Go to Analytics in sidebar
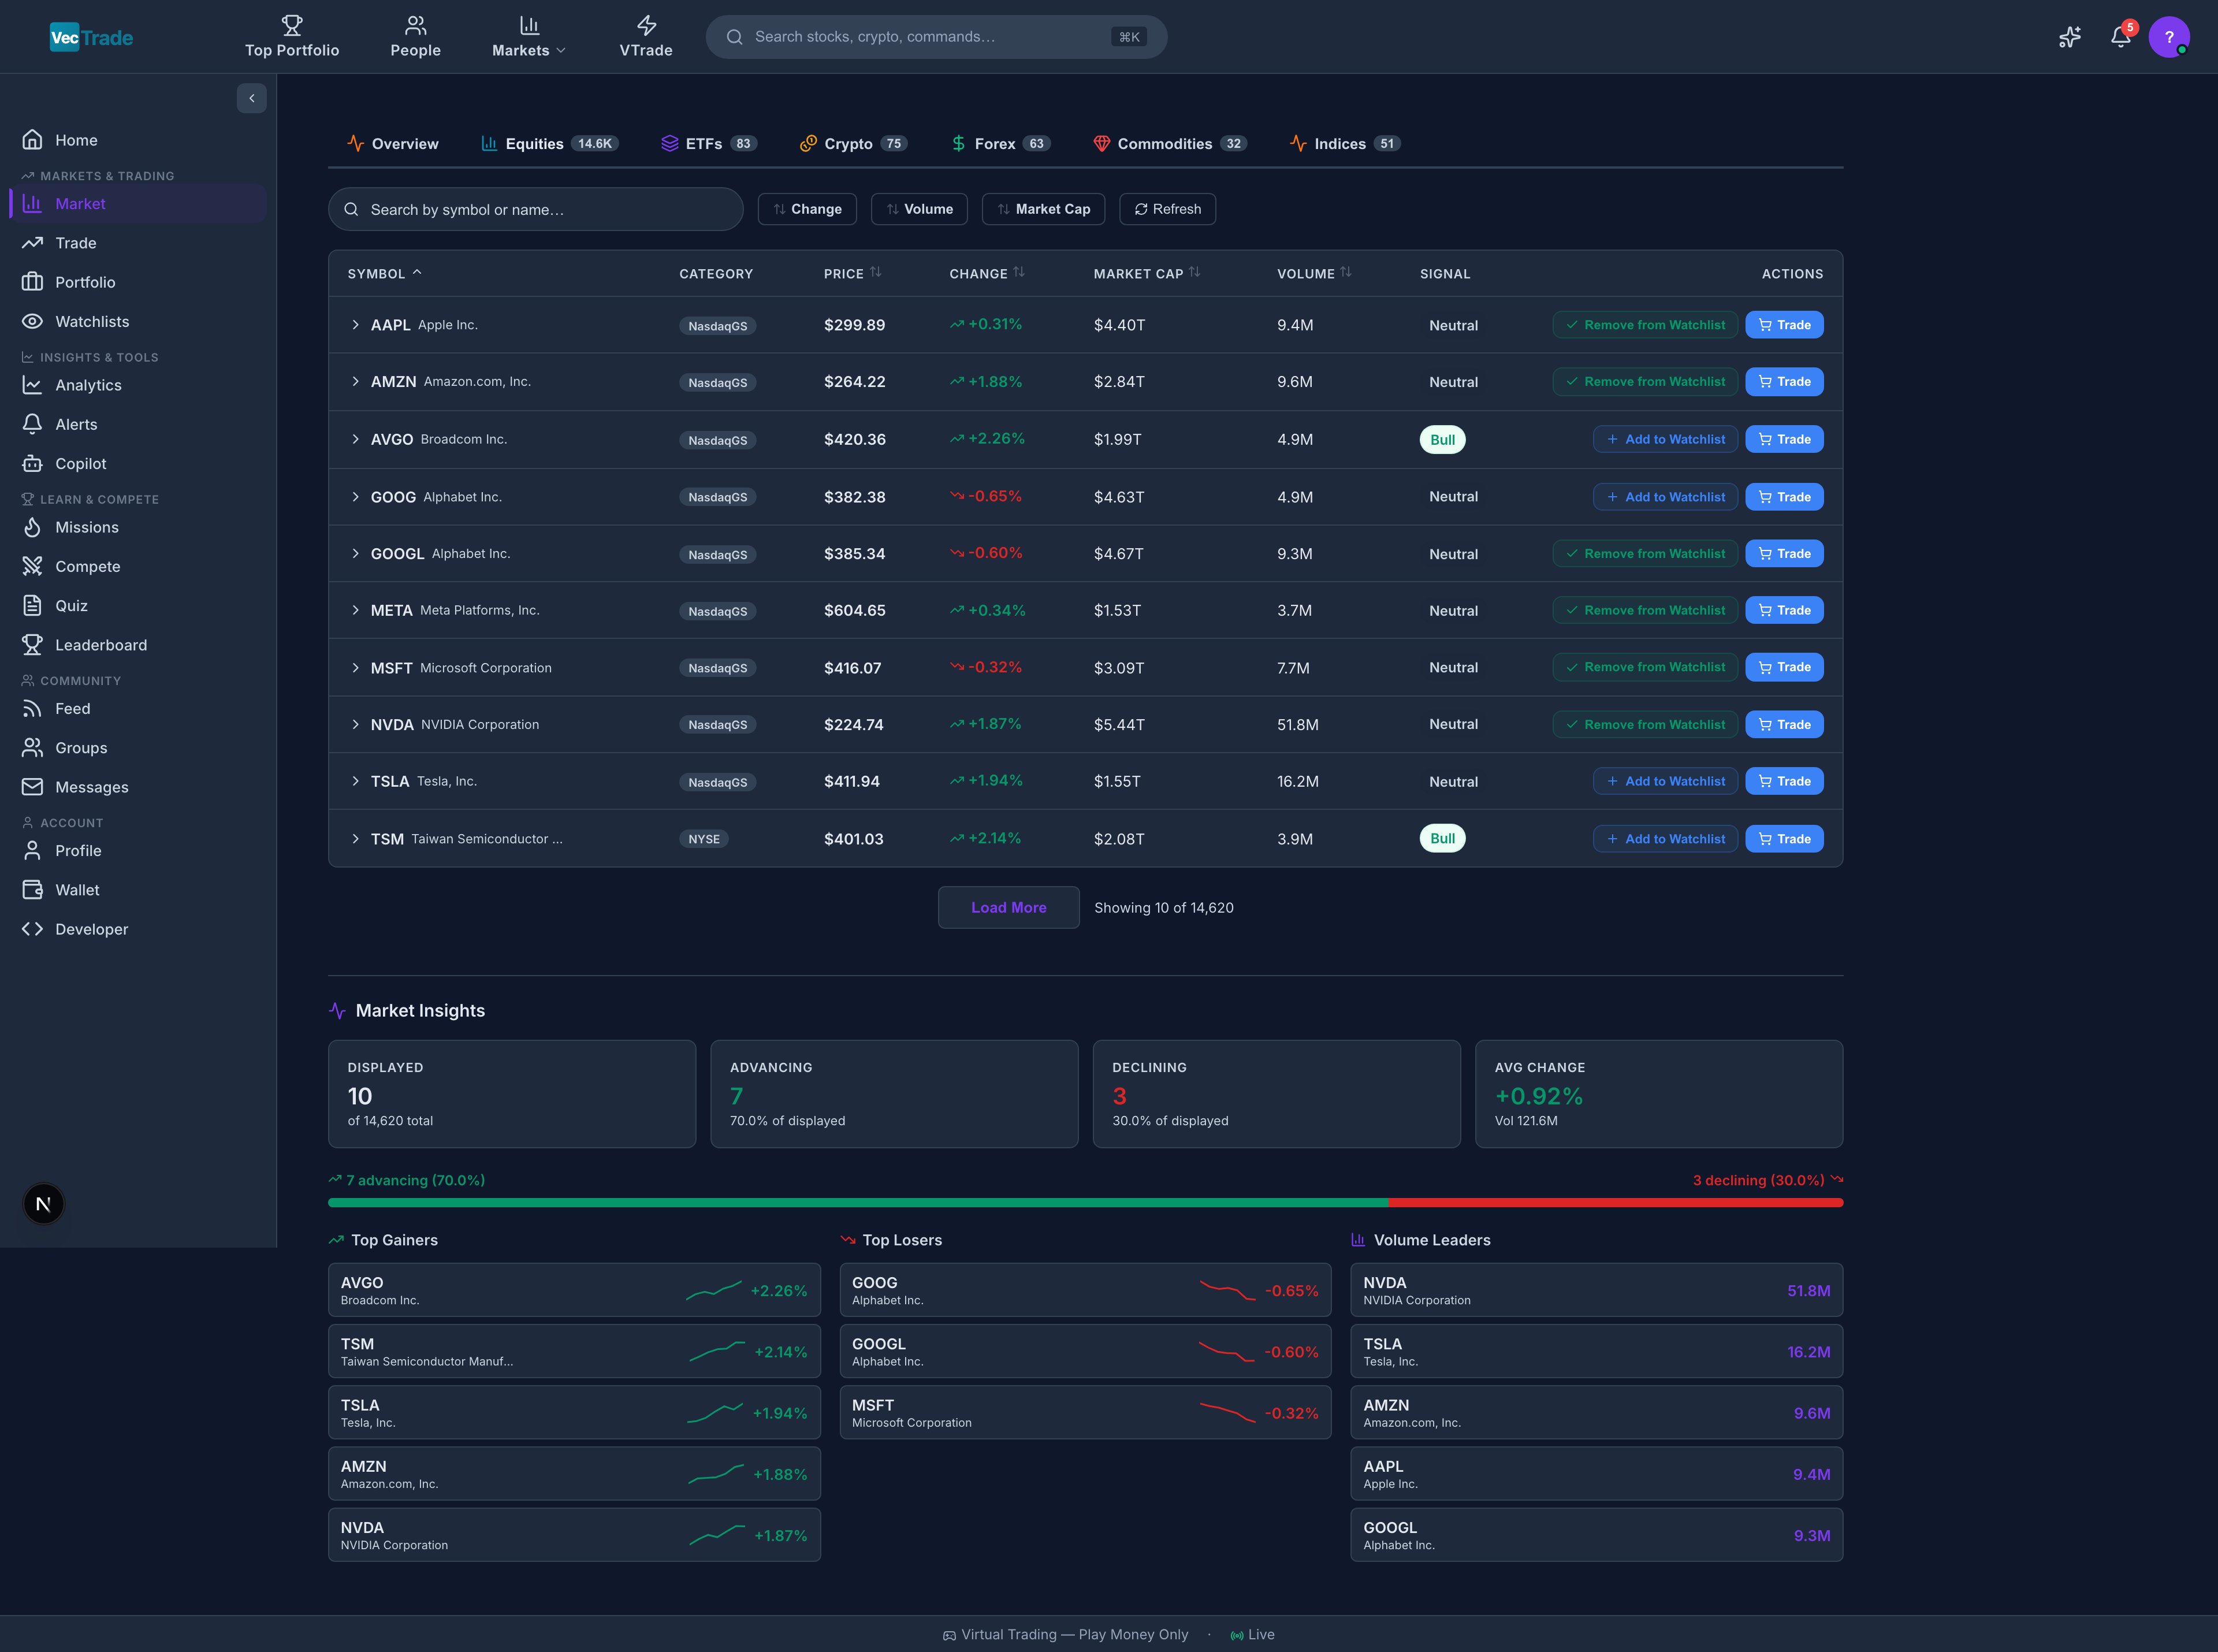This screenshot has width=2218, height=1652. point(138,385)
